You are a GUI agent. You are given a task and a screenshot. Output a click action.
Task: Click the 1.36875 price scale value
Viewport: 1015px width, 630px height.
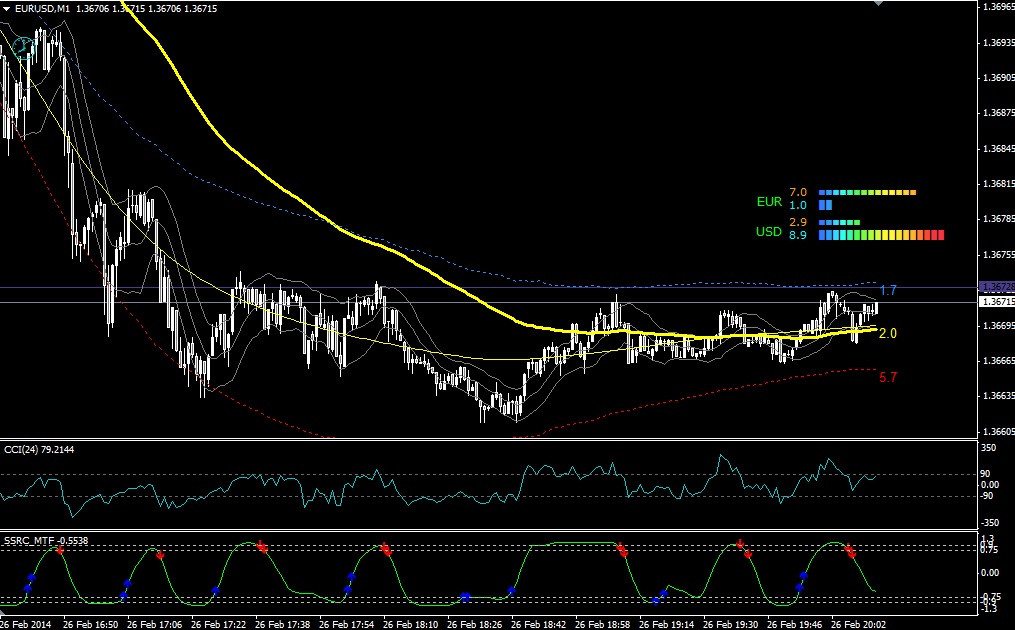(x=999, y=113)
